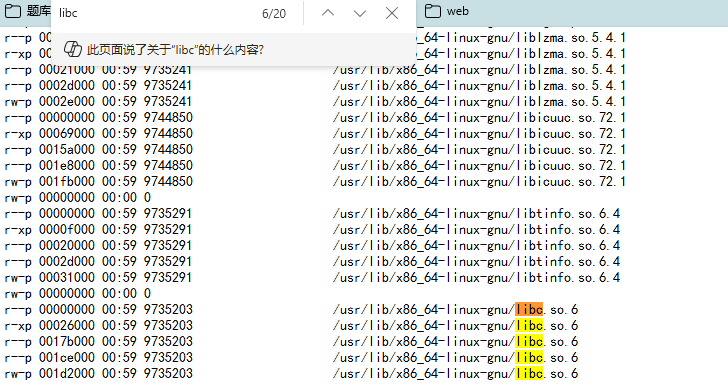Close the find-on-page bar
The image size is (728, 384).
click(x=392, y=13)
